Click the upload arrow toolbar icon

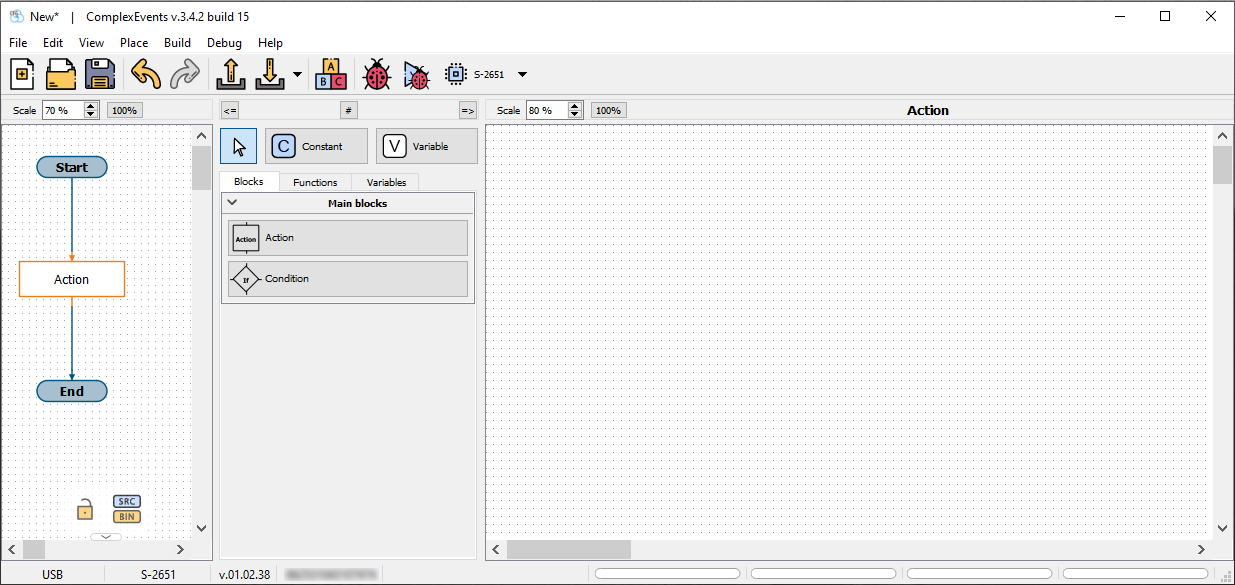(231, 75)
